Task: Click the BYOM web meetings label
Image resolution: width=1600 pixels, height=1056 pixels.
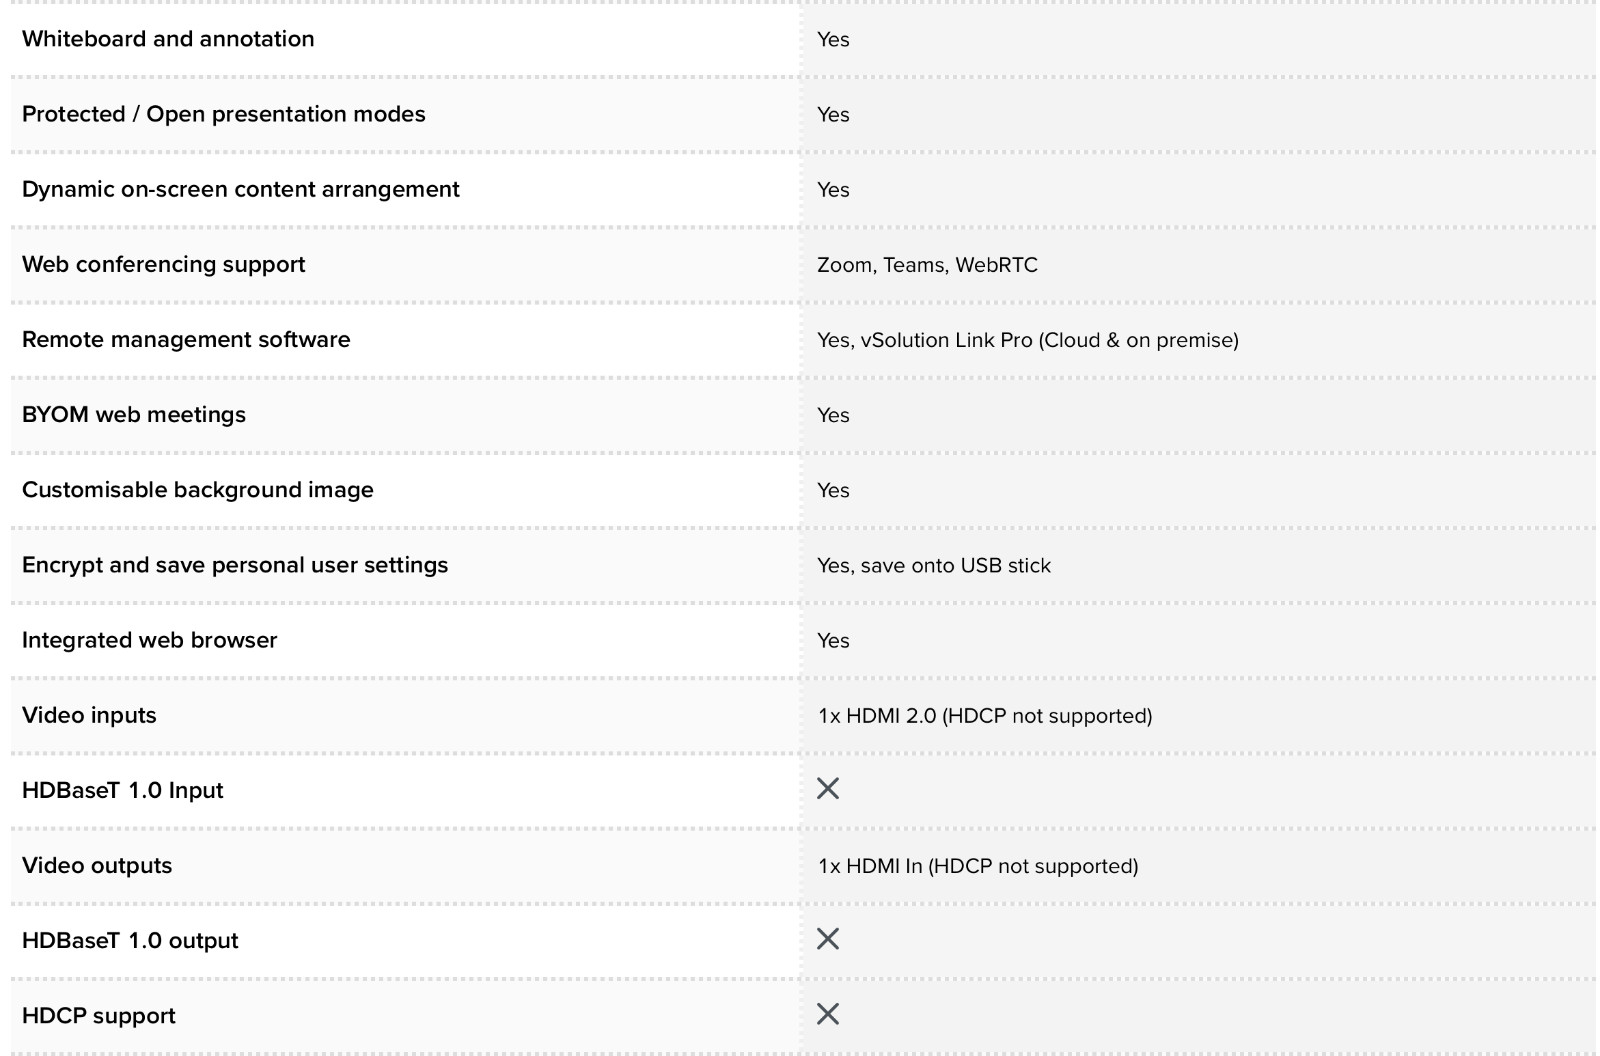Action: 134,414
